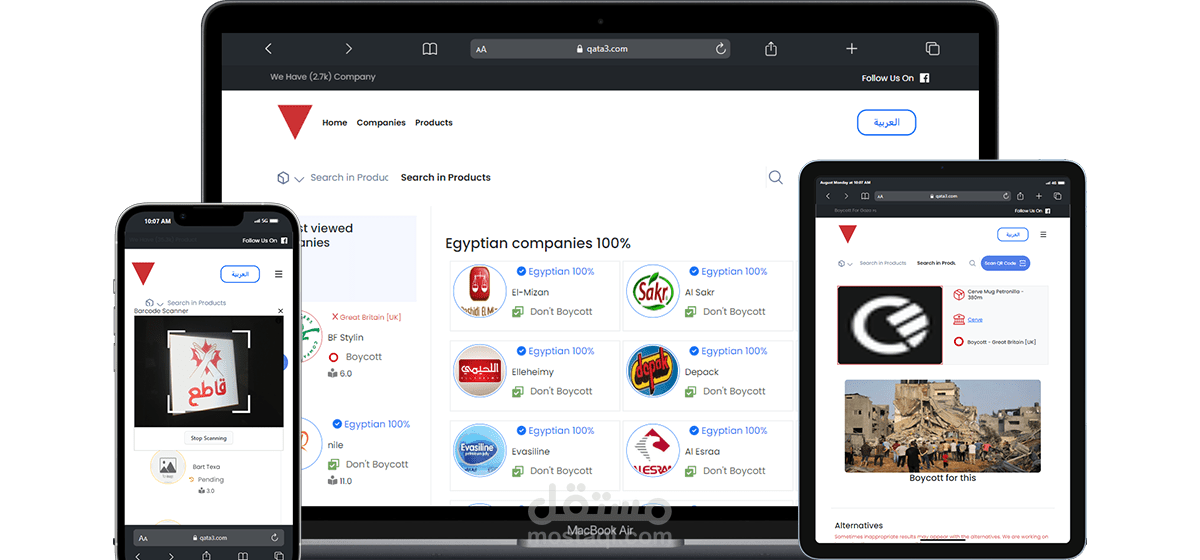This screenshot has height=560, width=1200.
Task: Click the red Boycott circle under BF Stylin
Action: (333, 357)
